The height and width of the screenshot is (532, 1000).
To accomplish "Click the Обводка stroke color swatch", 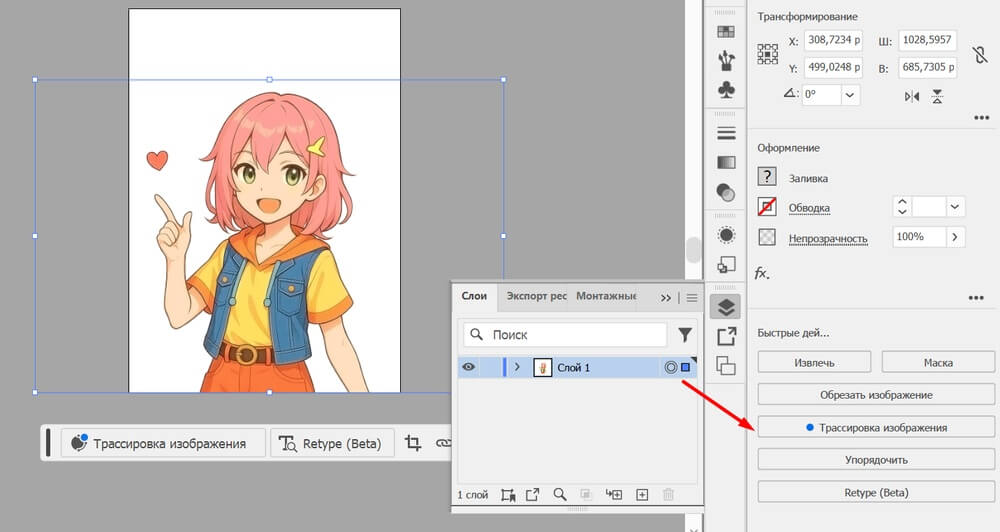I will (767, 207).
